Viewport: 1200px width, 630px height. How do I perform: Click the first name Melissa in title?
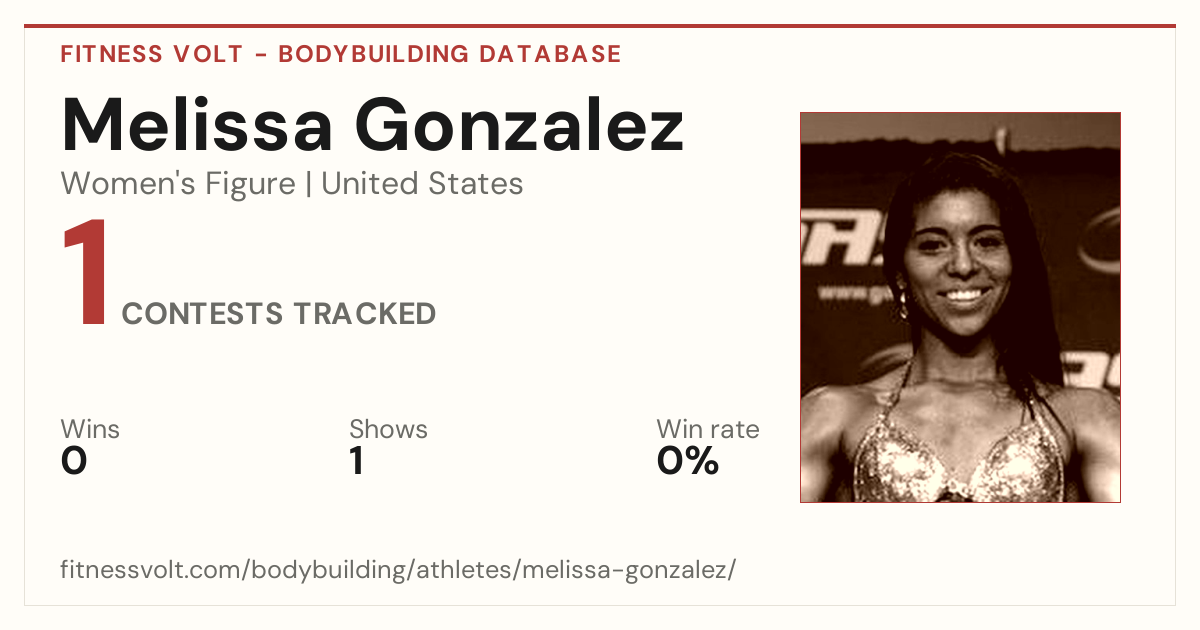click(x=198, y=125)
